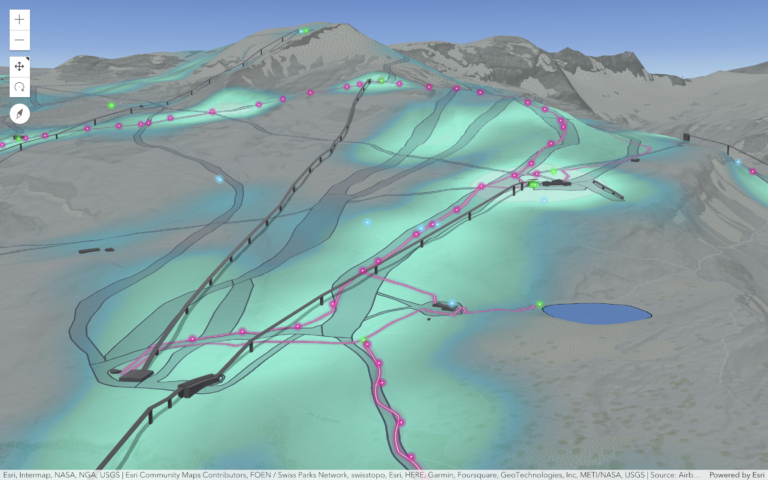Viewport: 768px width, 480px height.
Task: Select the green point beside the lake
Action: pyautogui.click(x=539, y=303)
